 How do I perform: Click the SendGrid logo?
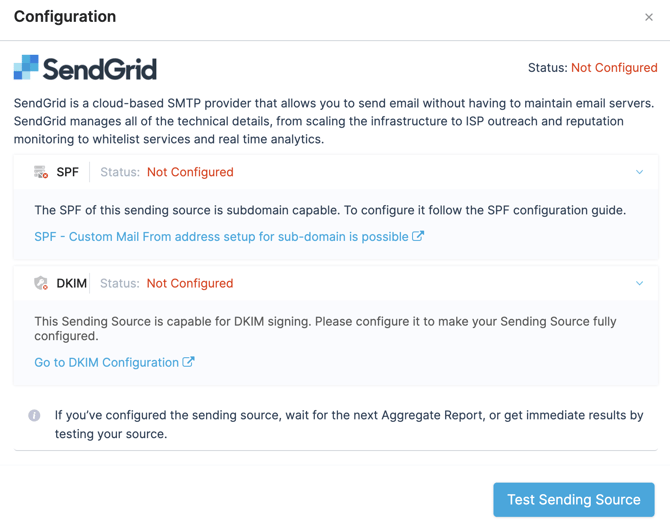85,67
